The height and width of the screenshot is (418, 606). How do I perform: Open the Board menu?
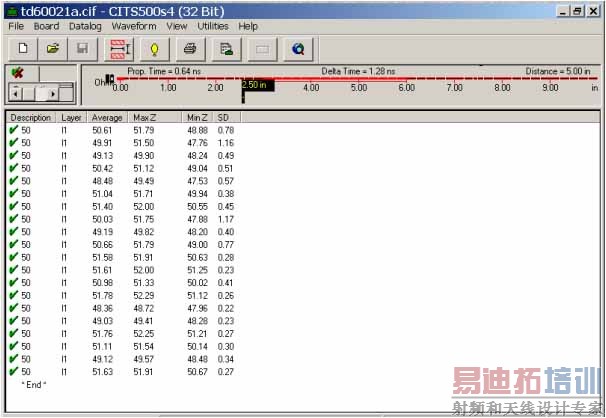(46, 26)
